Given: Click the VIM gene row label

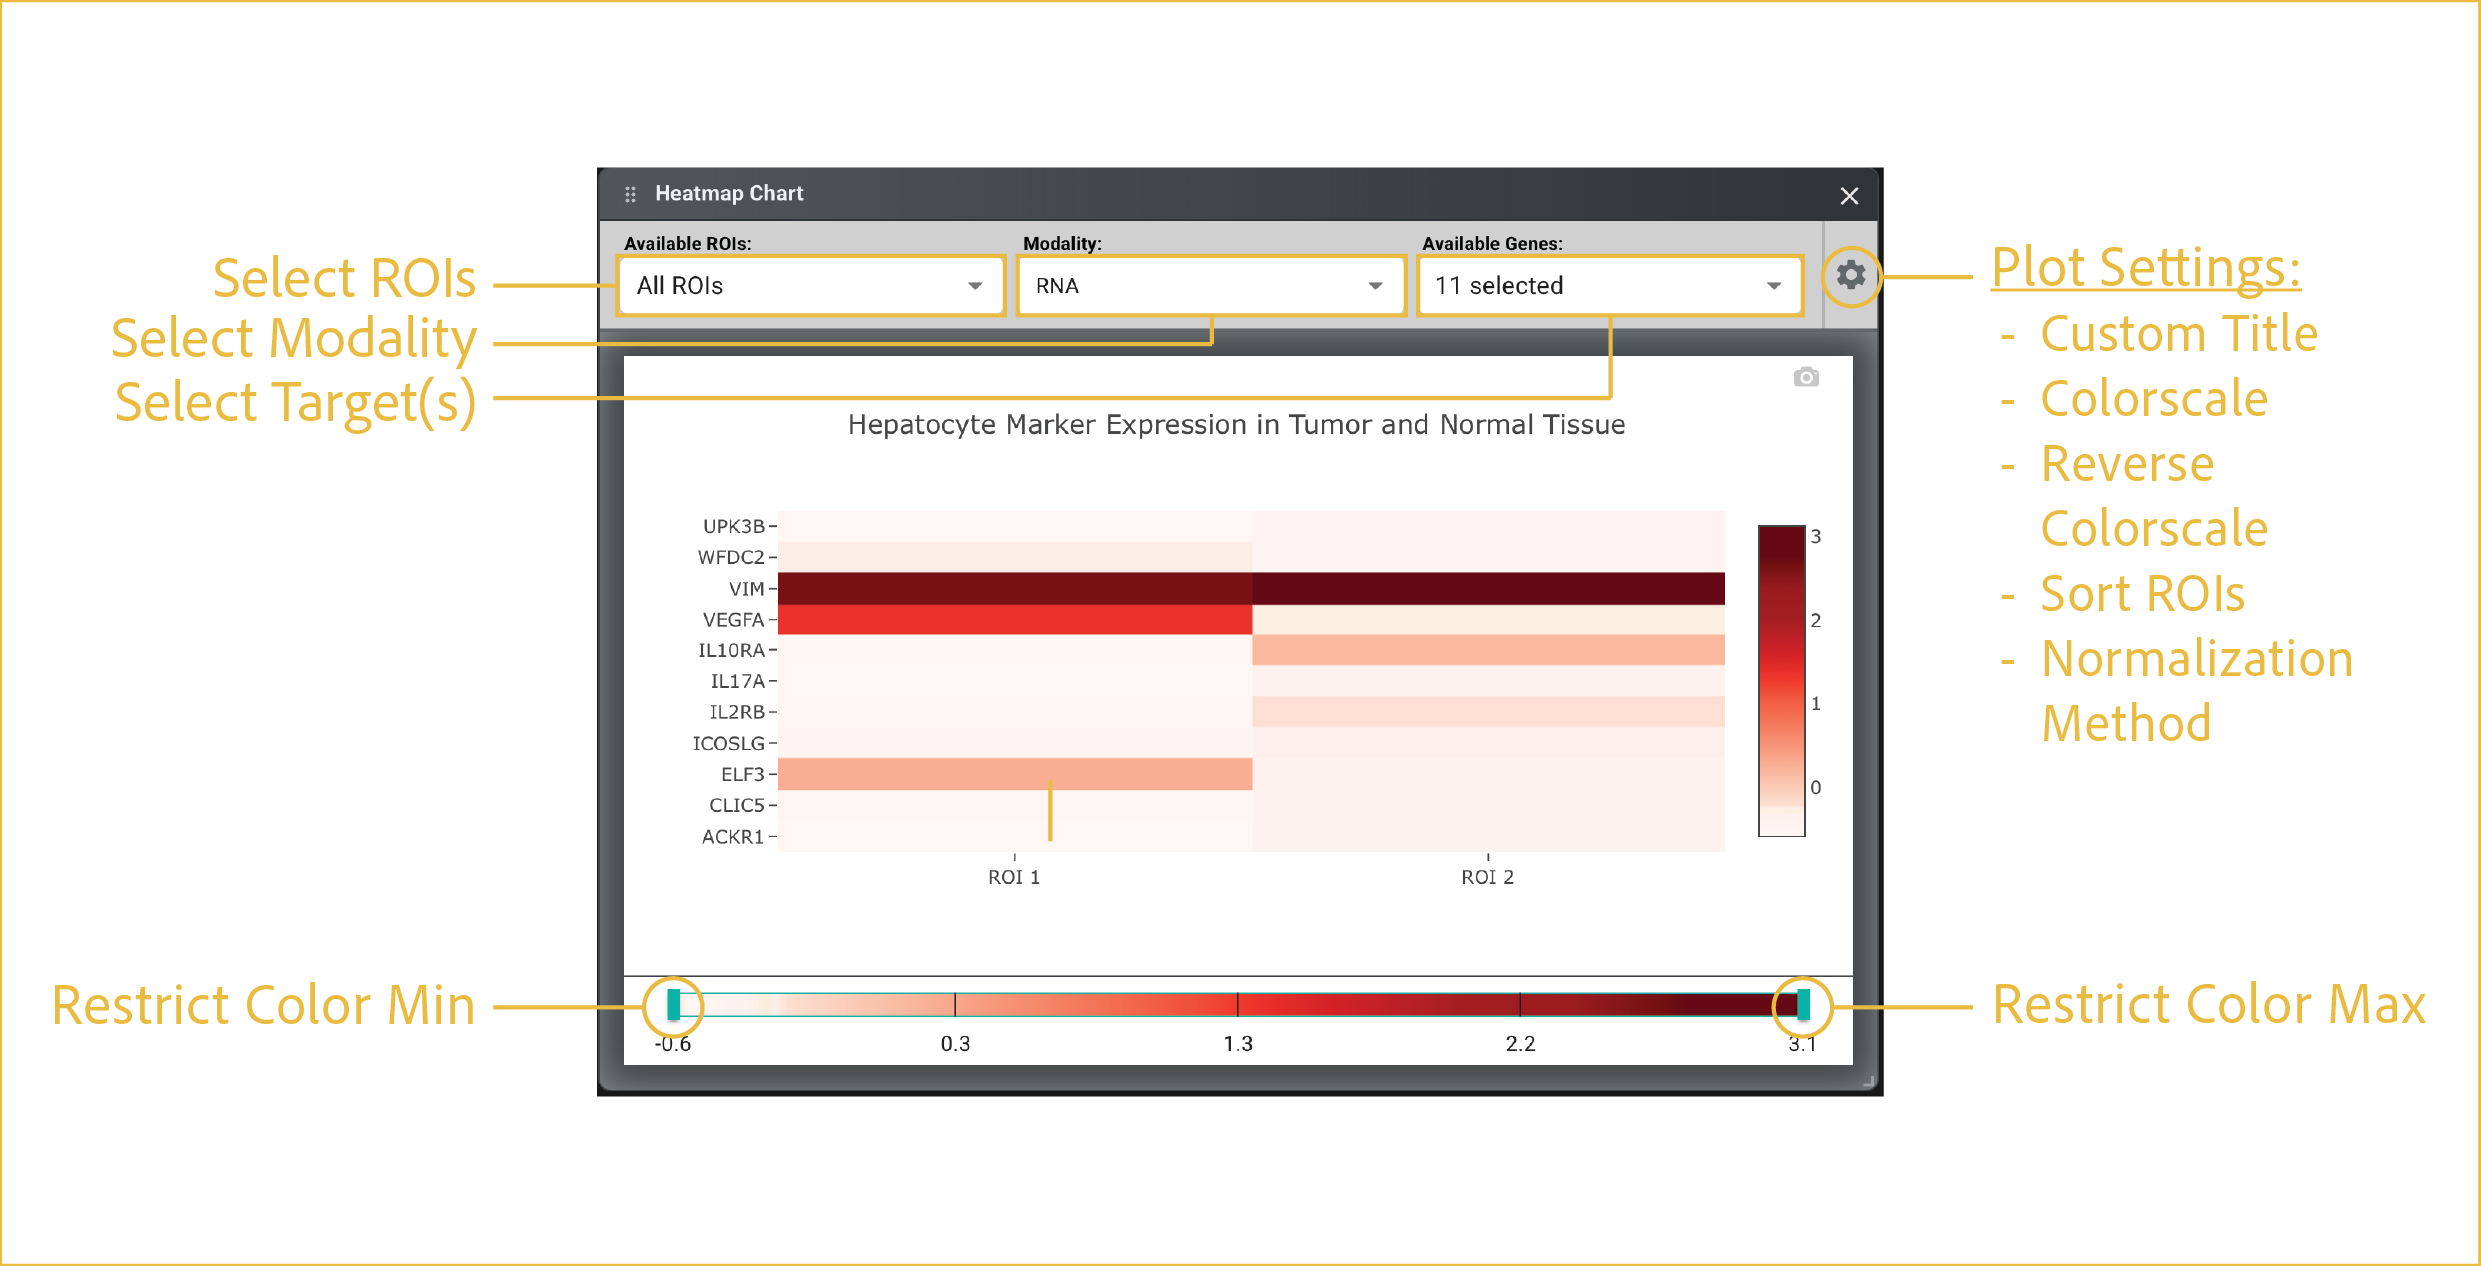Looking at the screenshot, I should (x=746, y=589).
